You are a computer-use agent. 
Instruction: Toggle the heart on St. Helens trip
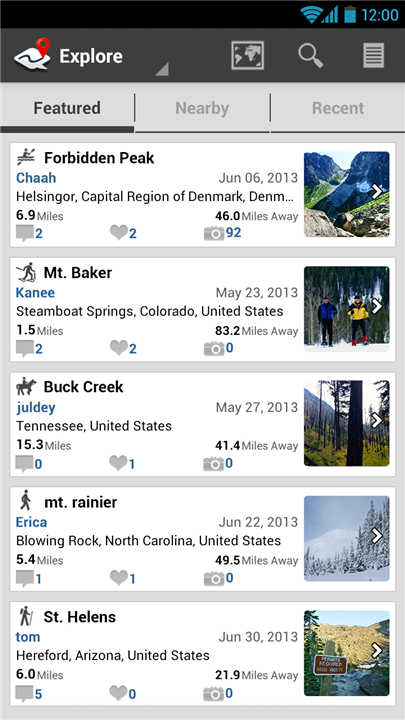coord(118,693)
